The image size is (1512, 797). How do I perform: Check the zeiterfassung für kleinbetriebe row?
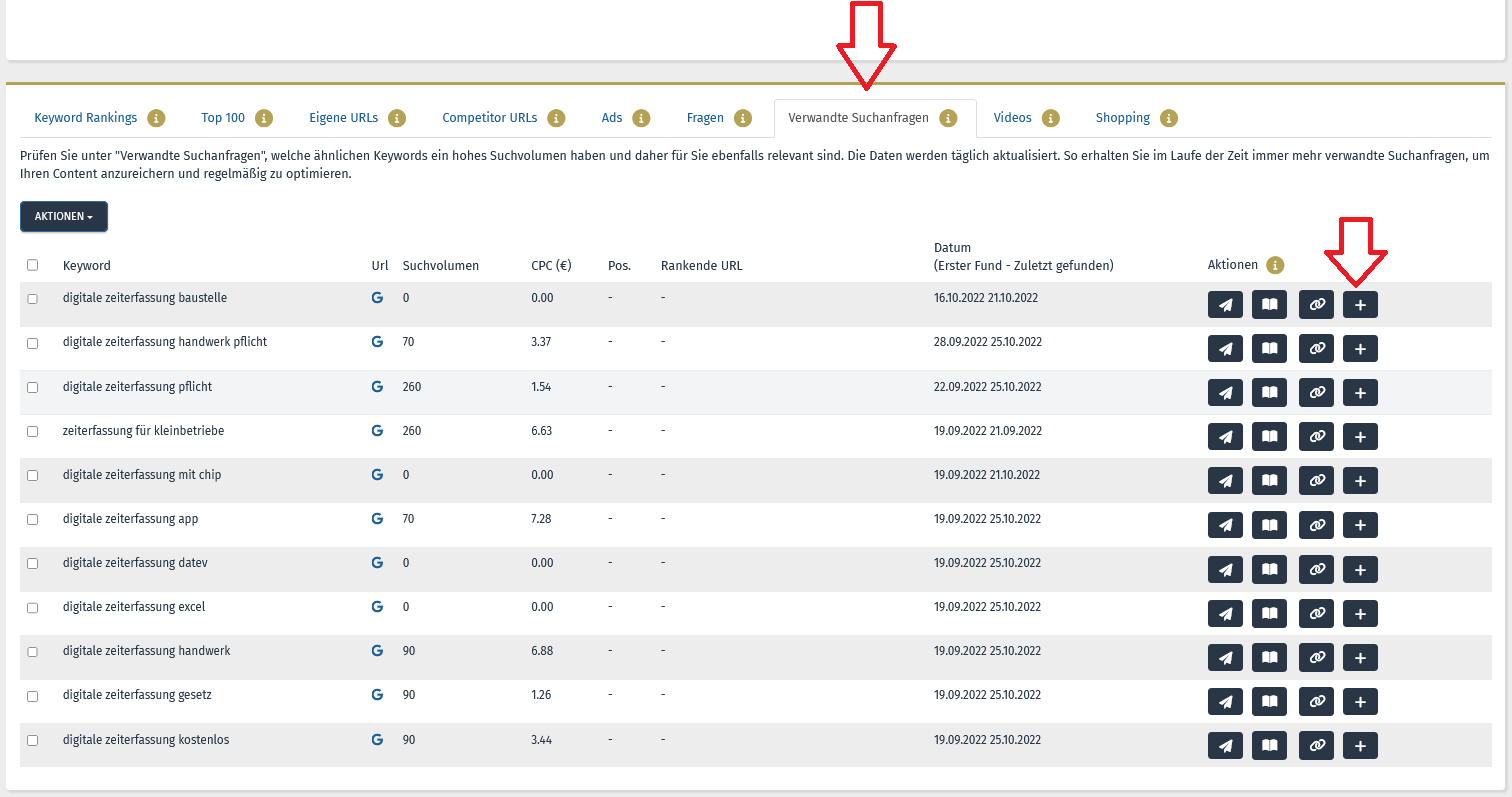[33, 431]
